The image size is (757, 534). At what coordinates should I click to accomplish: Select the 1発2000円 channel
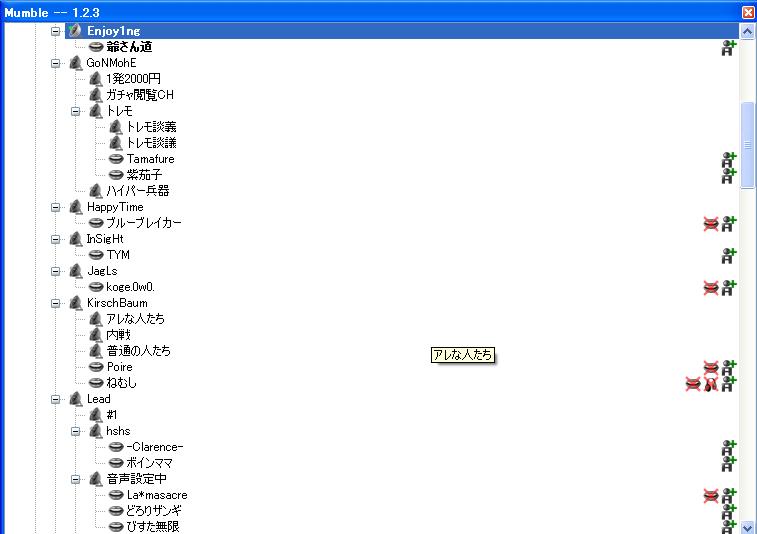(x=133, y=79)
